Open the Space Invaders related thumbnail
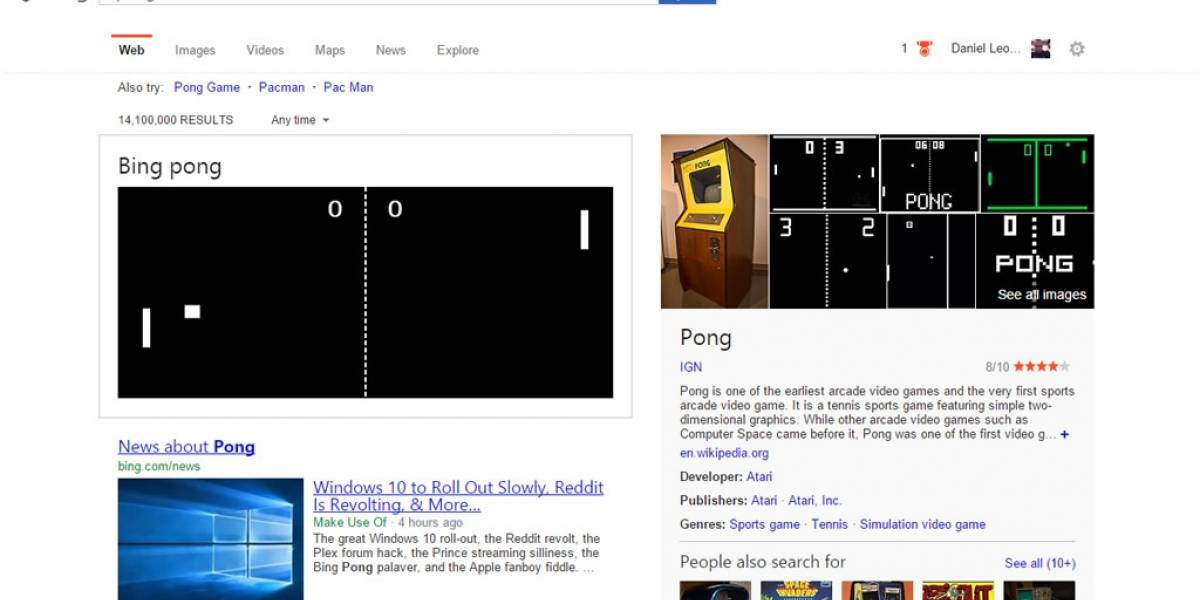This screenshot has width=1200, height=600. click(x=796, y=591)
